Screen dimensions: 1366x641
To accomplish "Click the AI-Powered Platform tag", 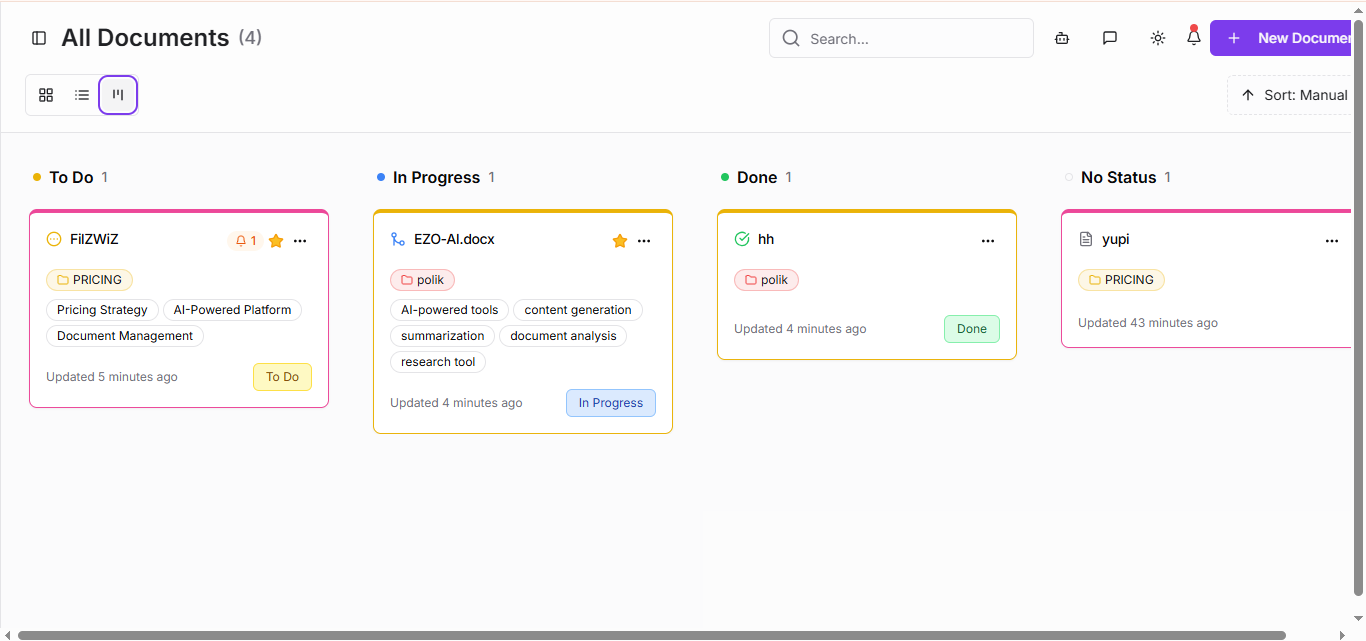I will coord(232,310).
